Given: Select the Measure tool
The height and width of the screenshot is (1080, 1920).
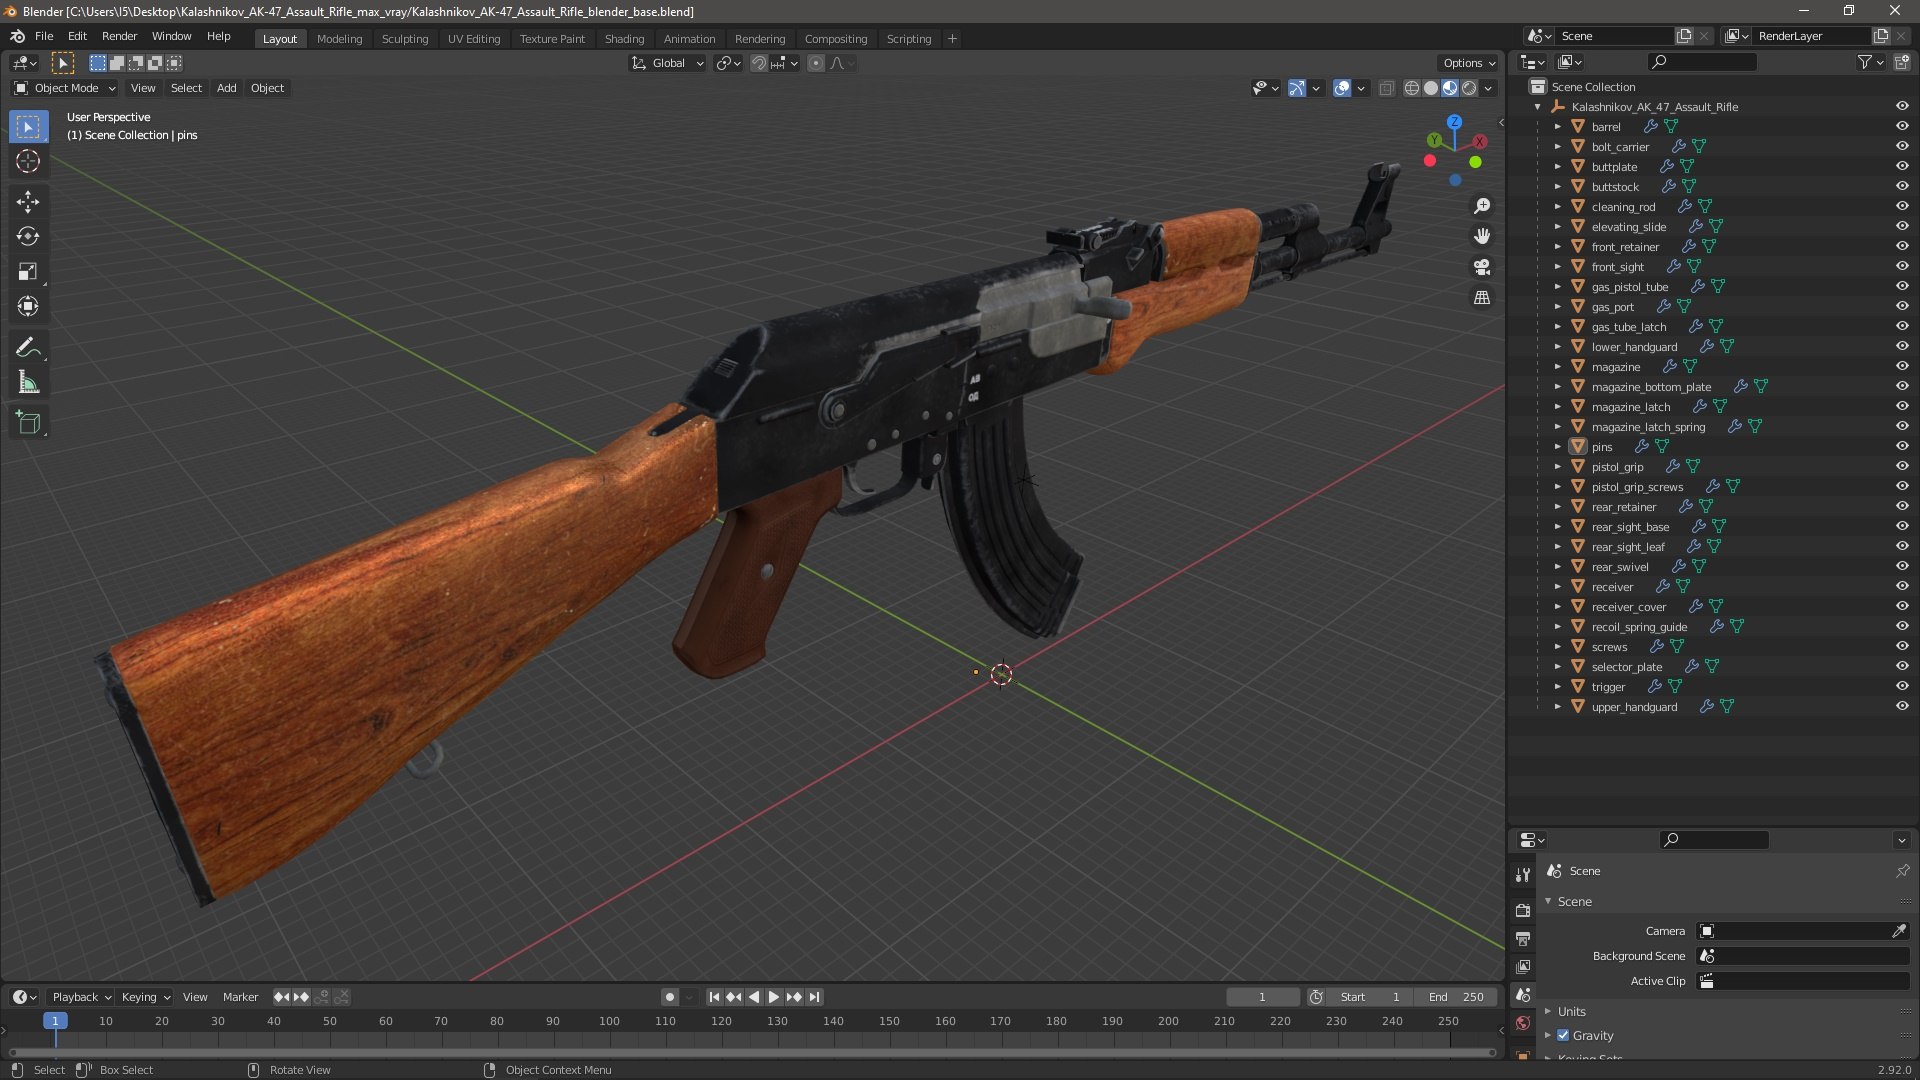Looking at the screenshot, I should click(28, 382).
